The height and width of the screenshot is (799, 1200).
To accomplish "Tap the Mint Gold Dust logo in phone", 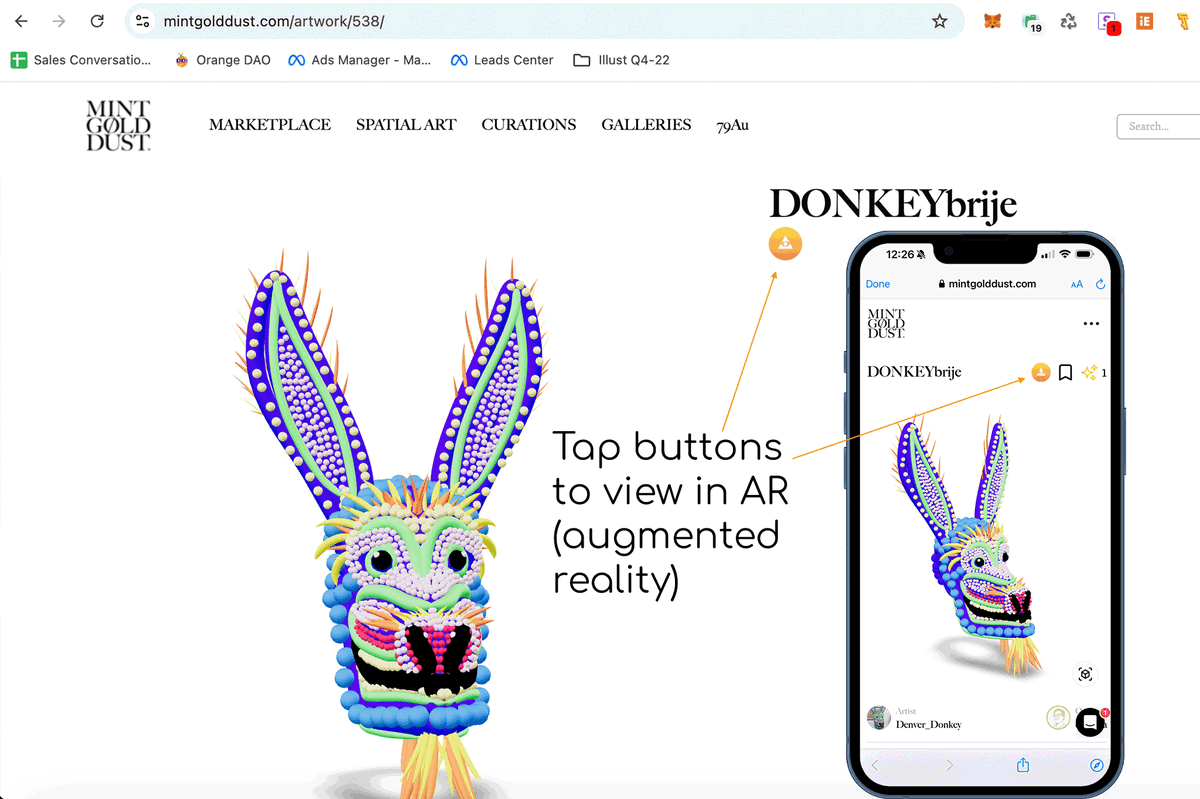I will pos(886,323).
